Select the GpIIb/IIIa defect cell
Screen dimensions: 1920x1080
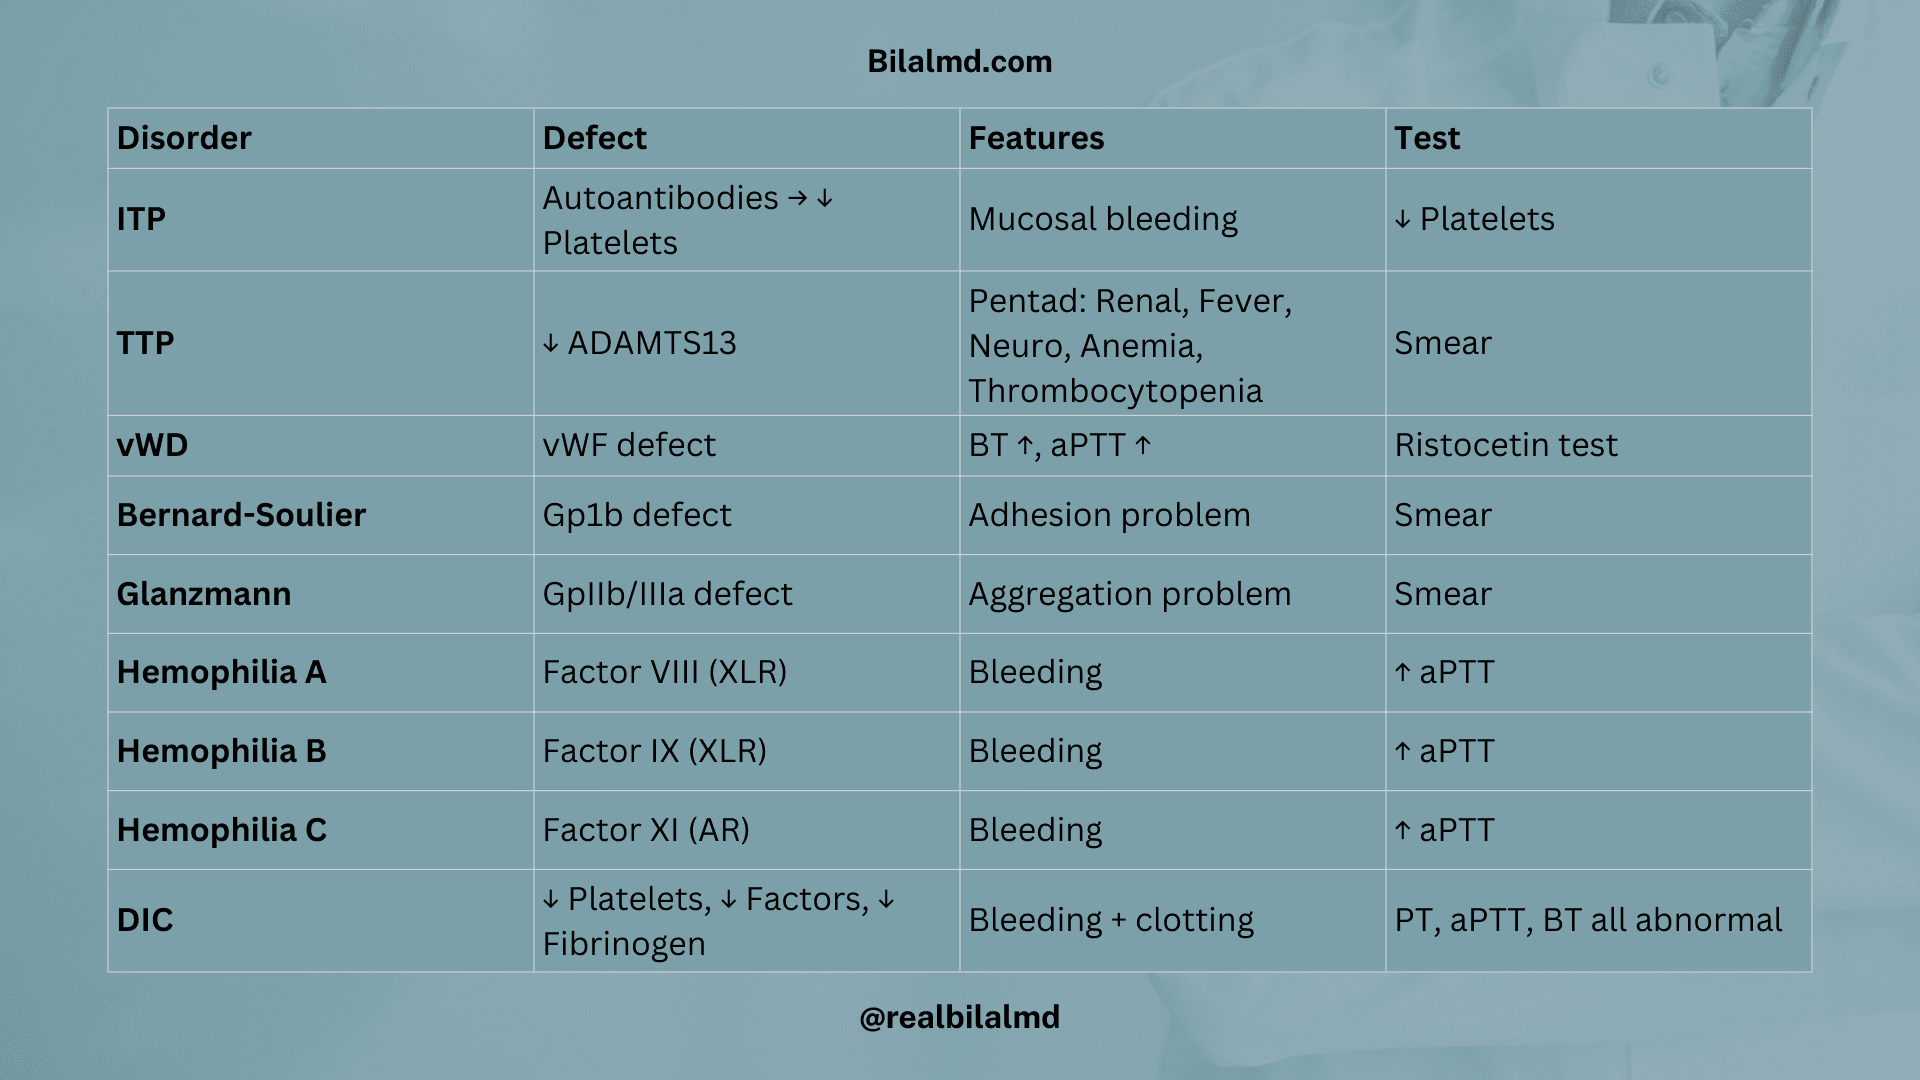click(x=667, y=594)
